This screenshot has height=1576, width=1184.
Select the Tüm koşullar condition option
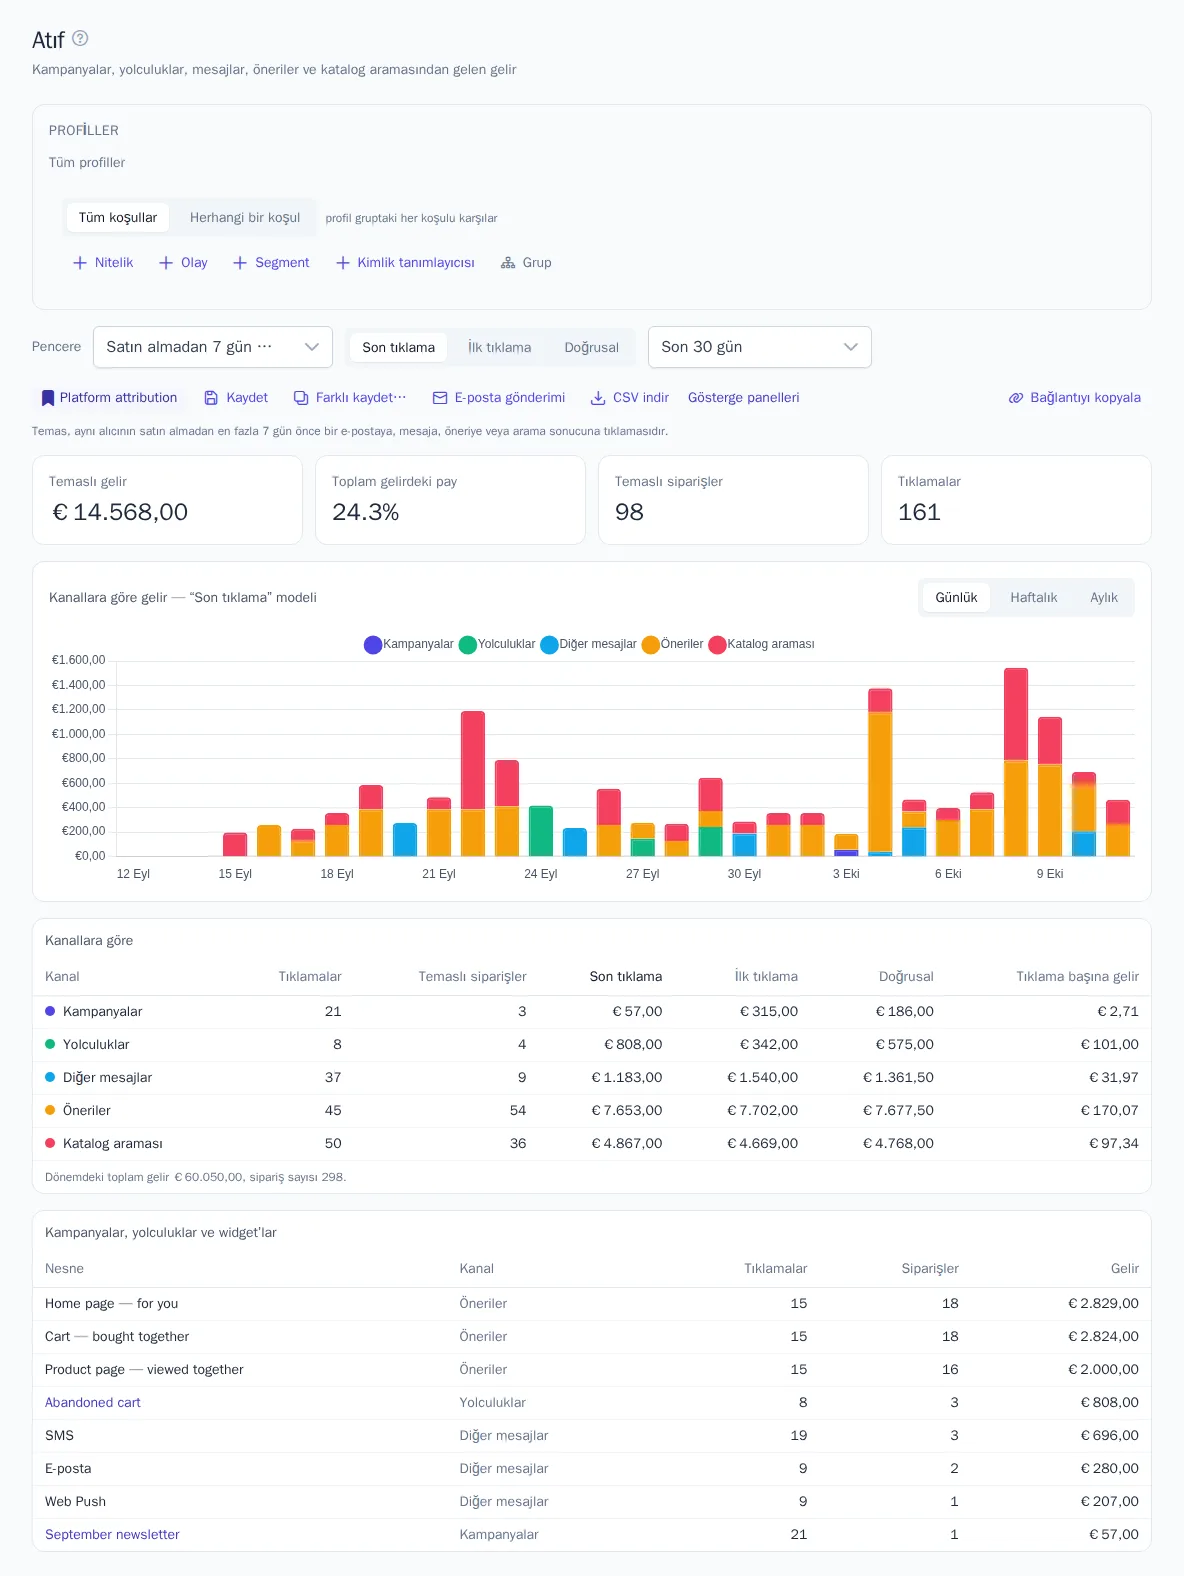coord(118,218)
